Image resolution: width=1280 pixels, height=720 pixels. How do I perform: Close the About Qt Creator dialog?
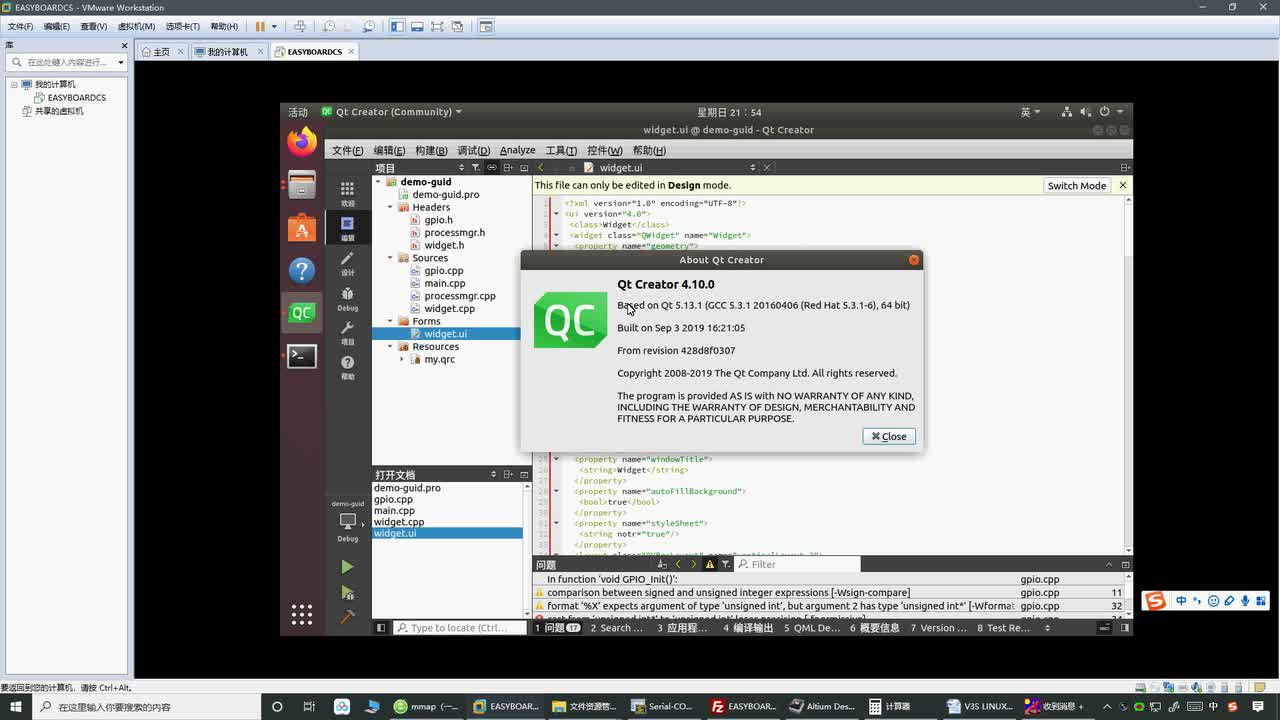[x=889, y=436]
